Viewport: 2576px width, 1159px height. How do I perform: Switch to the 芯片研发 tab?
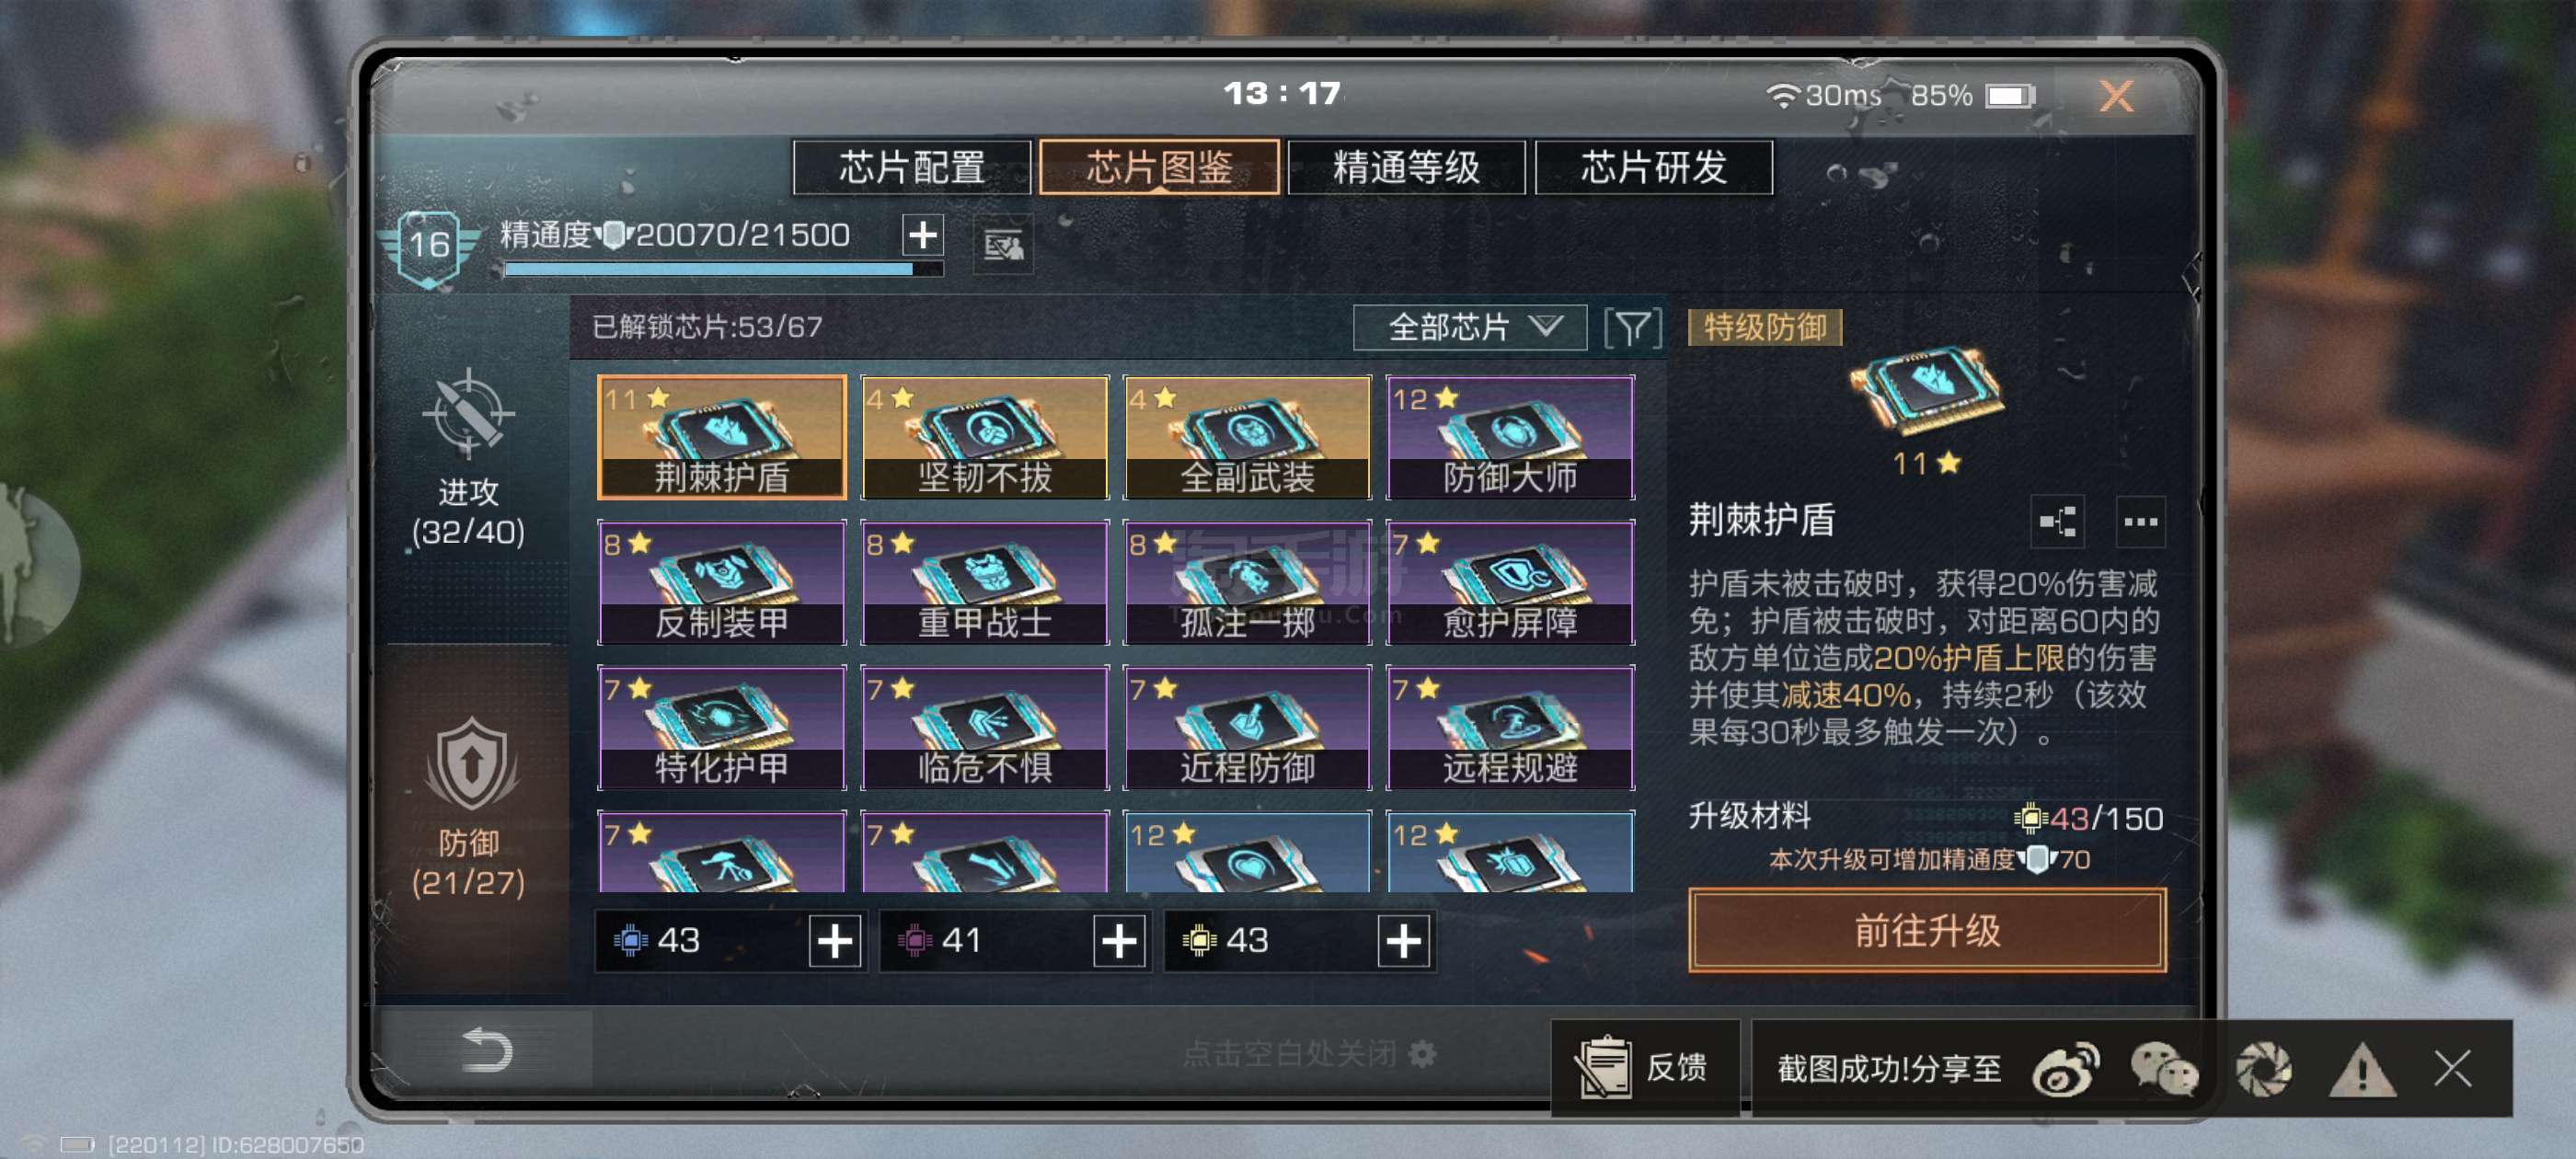pos(1653,167)
